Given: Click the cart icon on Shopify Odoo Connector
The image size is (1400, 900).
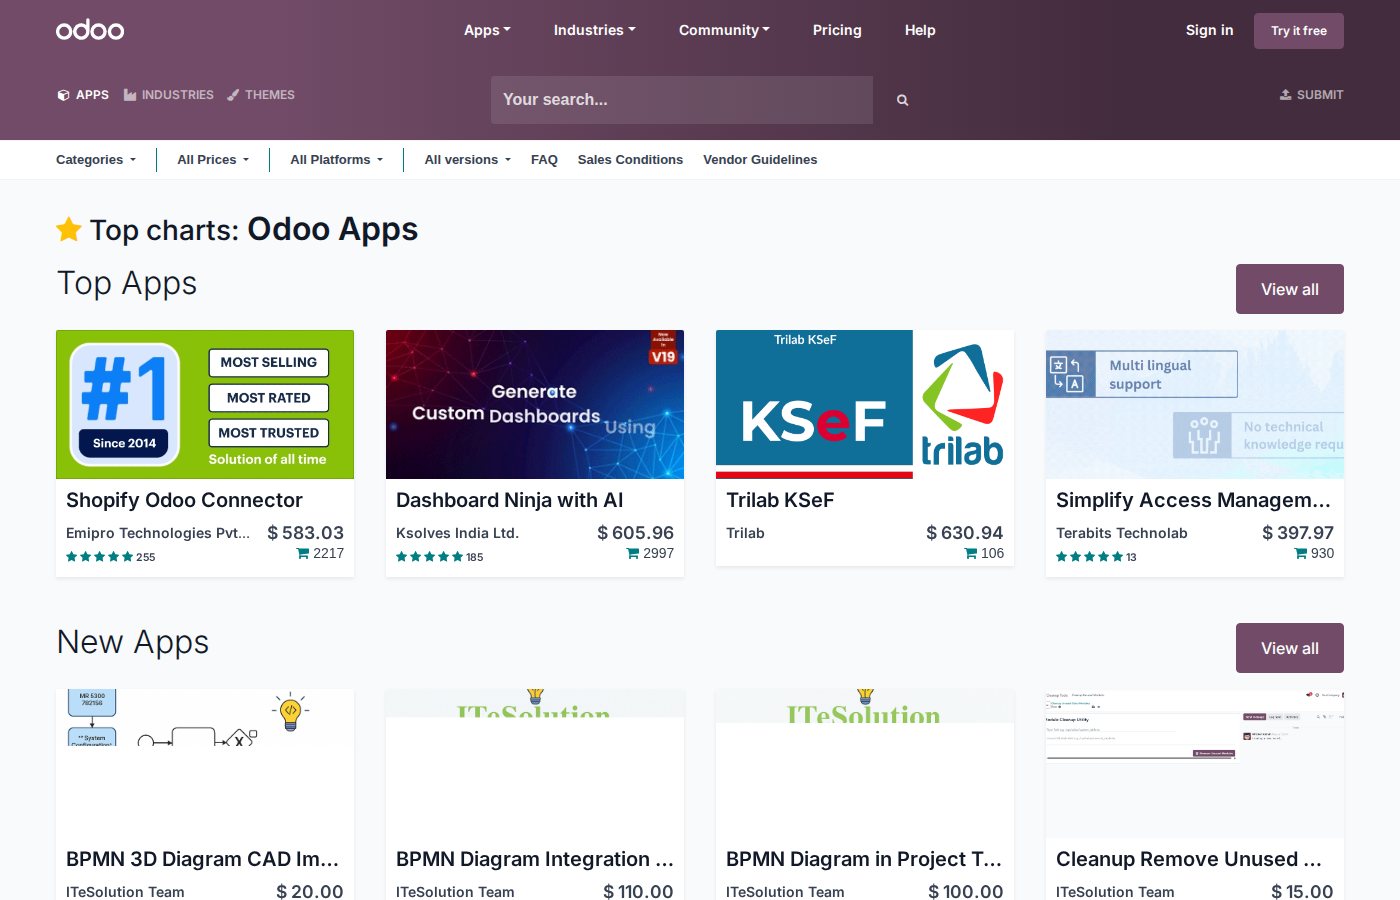Looking at the screenshot, I should click(x=301, y=552).
